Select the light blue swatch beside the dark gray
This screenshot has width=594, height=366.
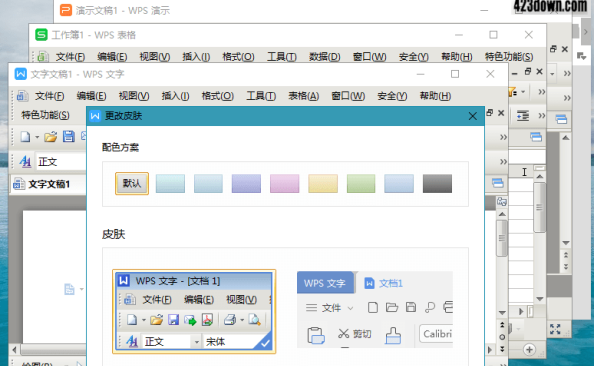coord(399,184)
